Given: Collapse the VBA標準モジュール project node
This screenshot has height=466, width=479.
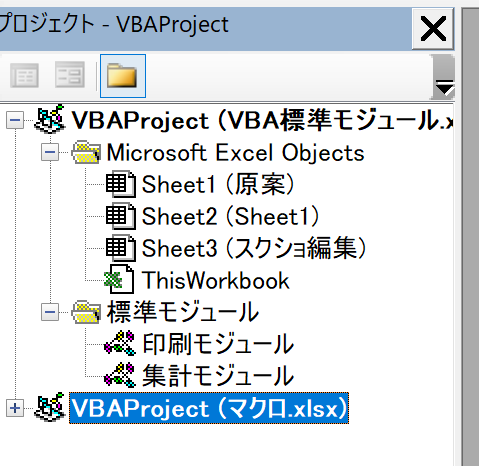Looking at the screenshot, I should point(15,120).
